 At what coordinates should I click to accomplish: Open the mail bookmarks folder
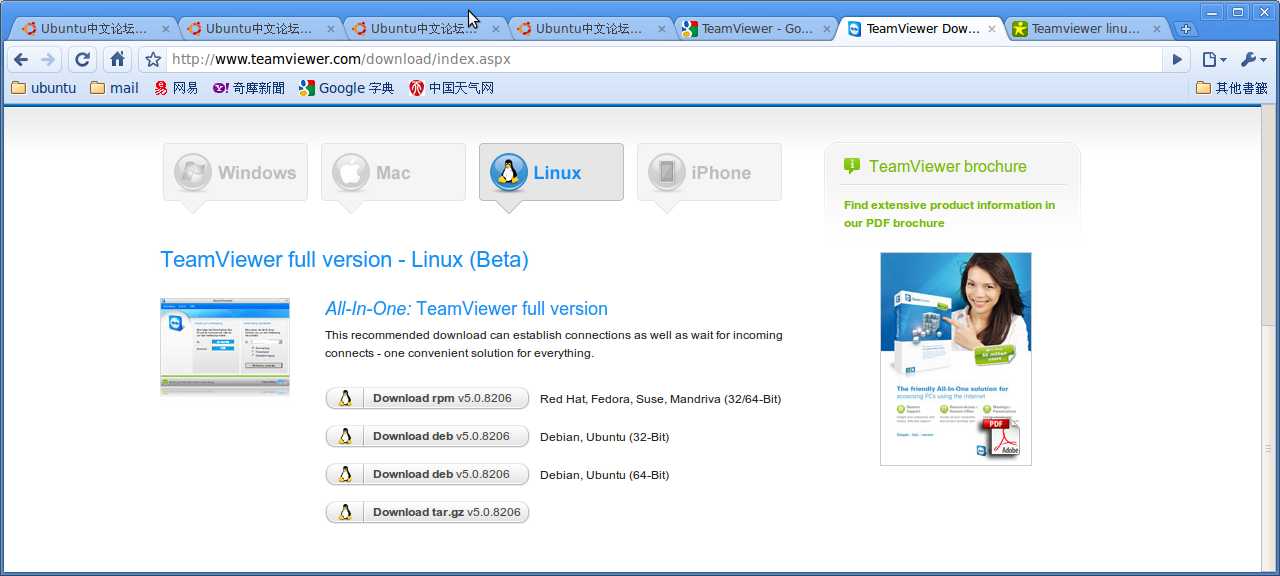click(114, 88)
